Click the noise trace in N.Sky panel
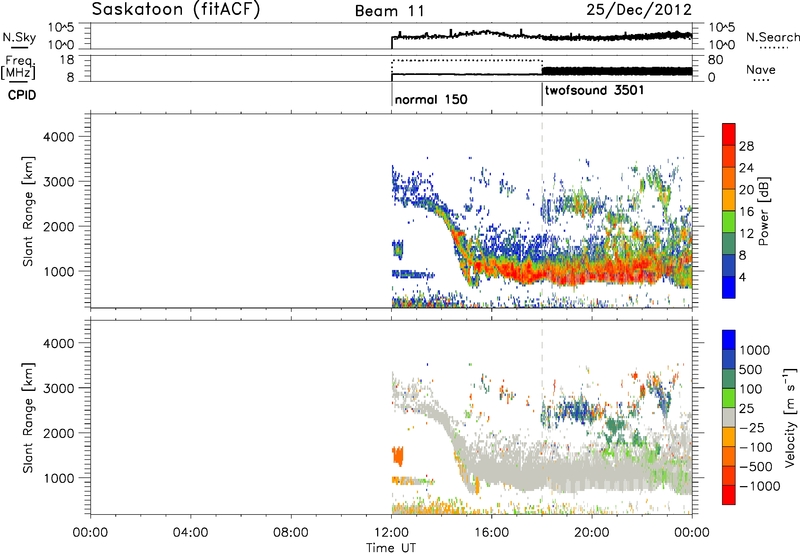 (541, 35)
